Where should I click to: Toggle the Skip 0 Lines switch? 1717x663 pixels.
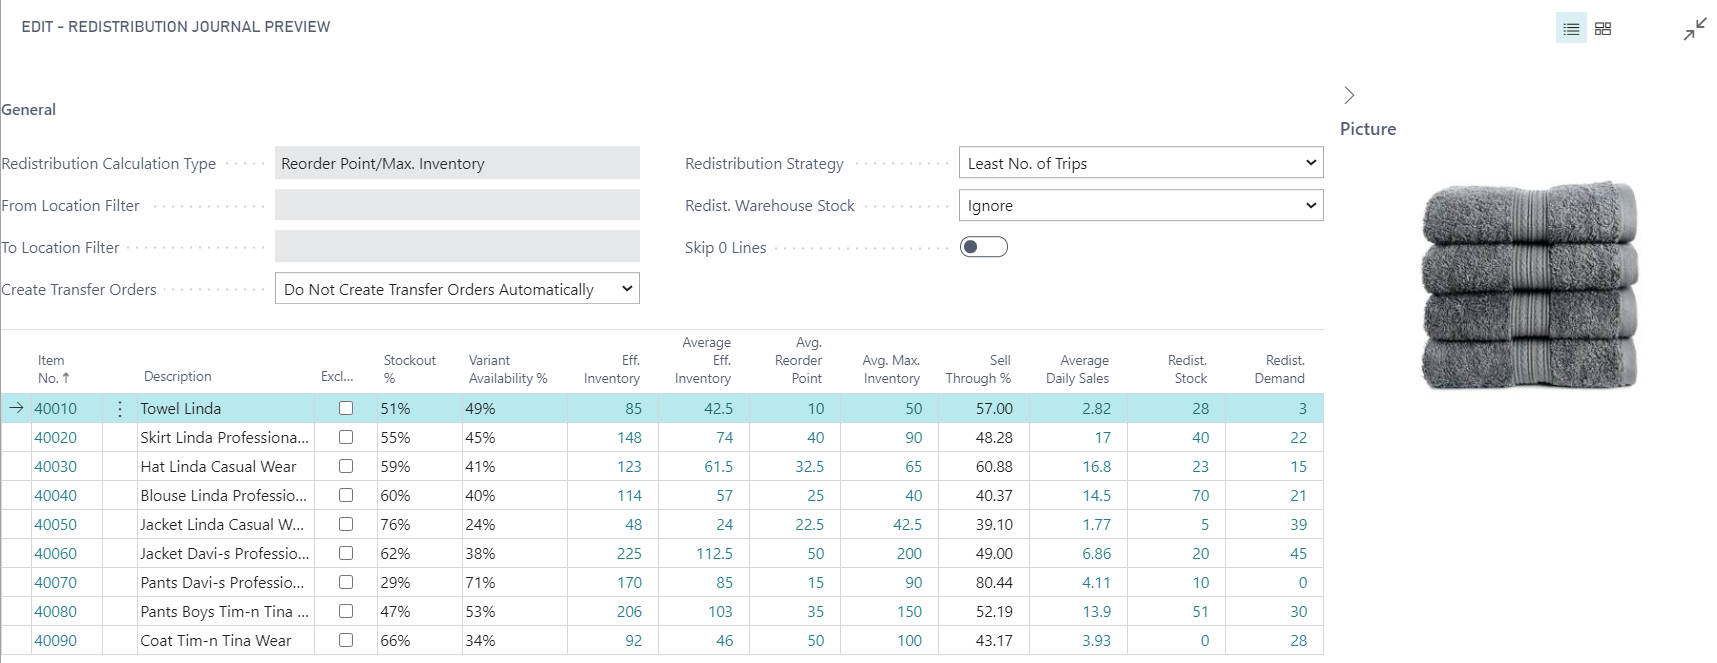pyautogui.click(x=983, y=247)
